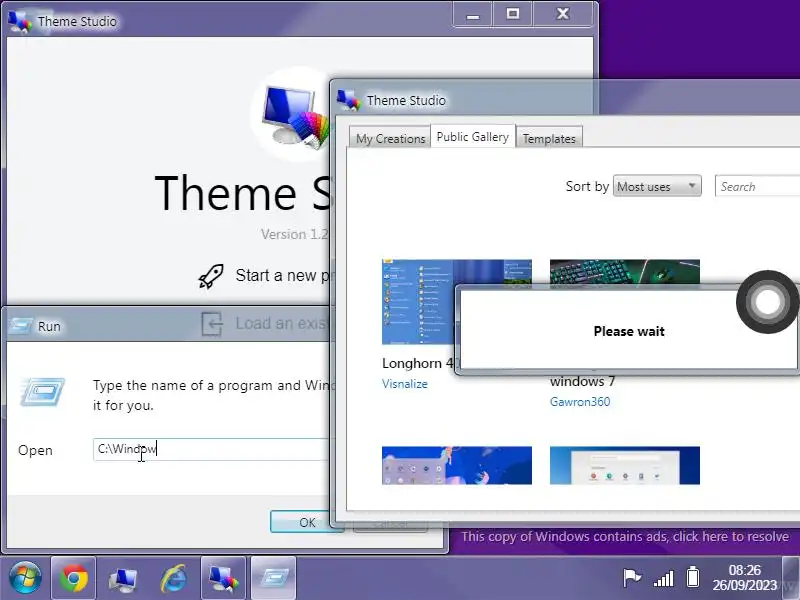
Task: Click the Longhorn theme title
Action: 418,363
